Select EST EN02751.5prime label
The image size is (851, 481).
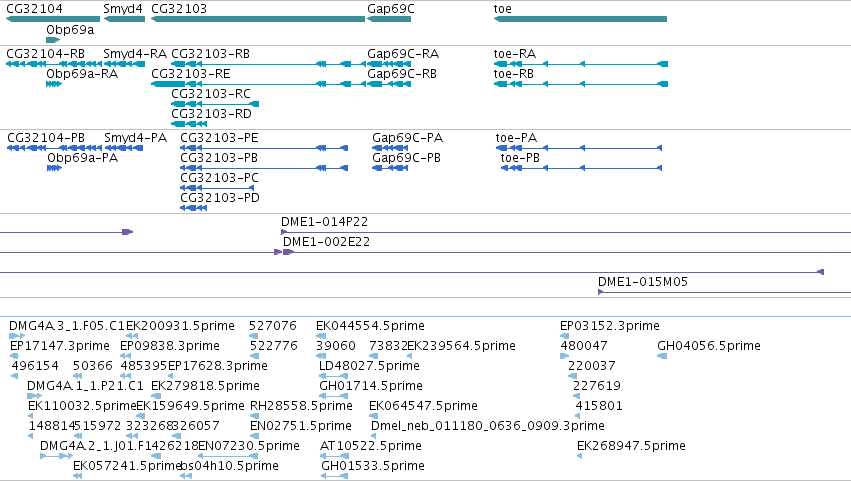(x=301, y=426)
